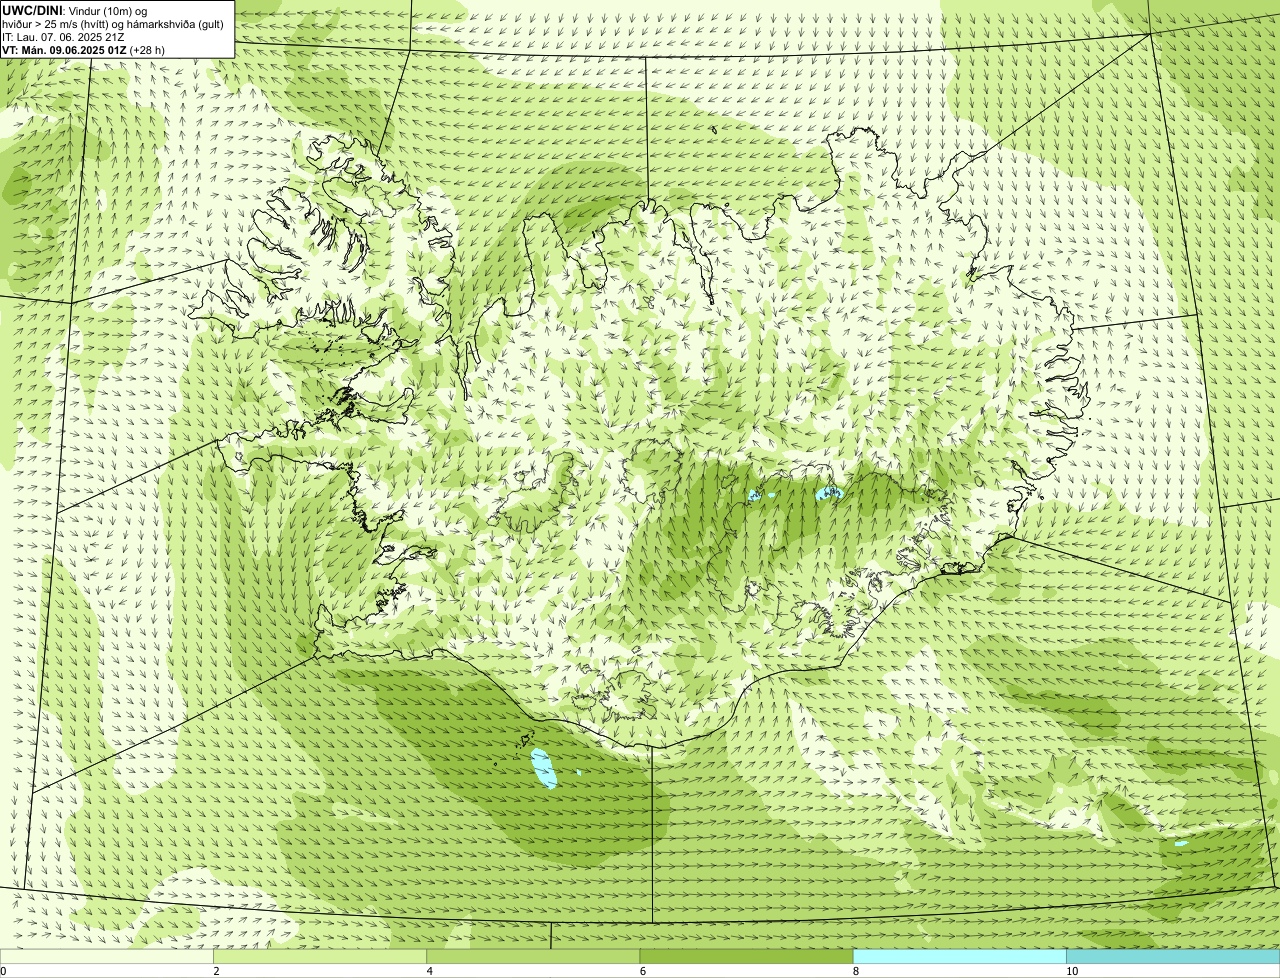Screen dimensions: 1280x978
Task: Click the legend scale label "10"
Action: pos(1072,971)
